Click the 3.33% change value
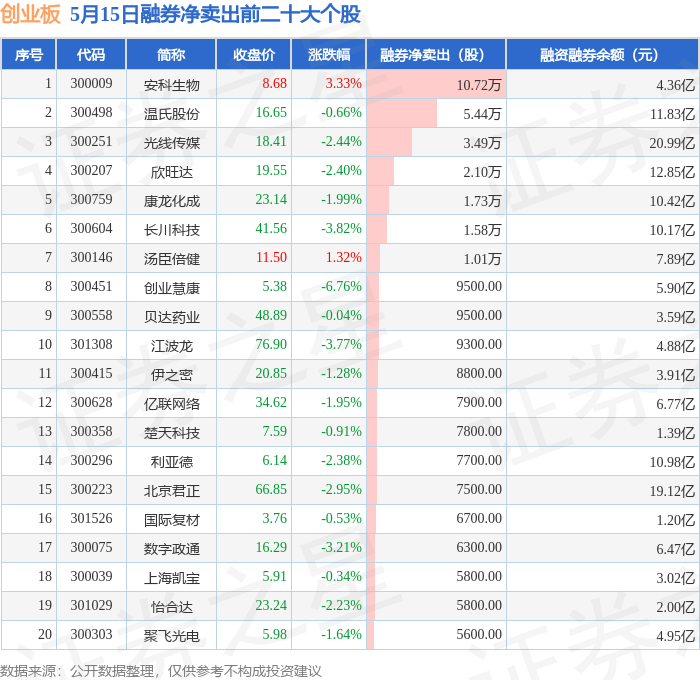 point(343,83)
